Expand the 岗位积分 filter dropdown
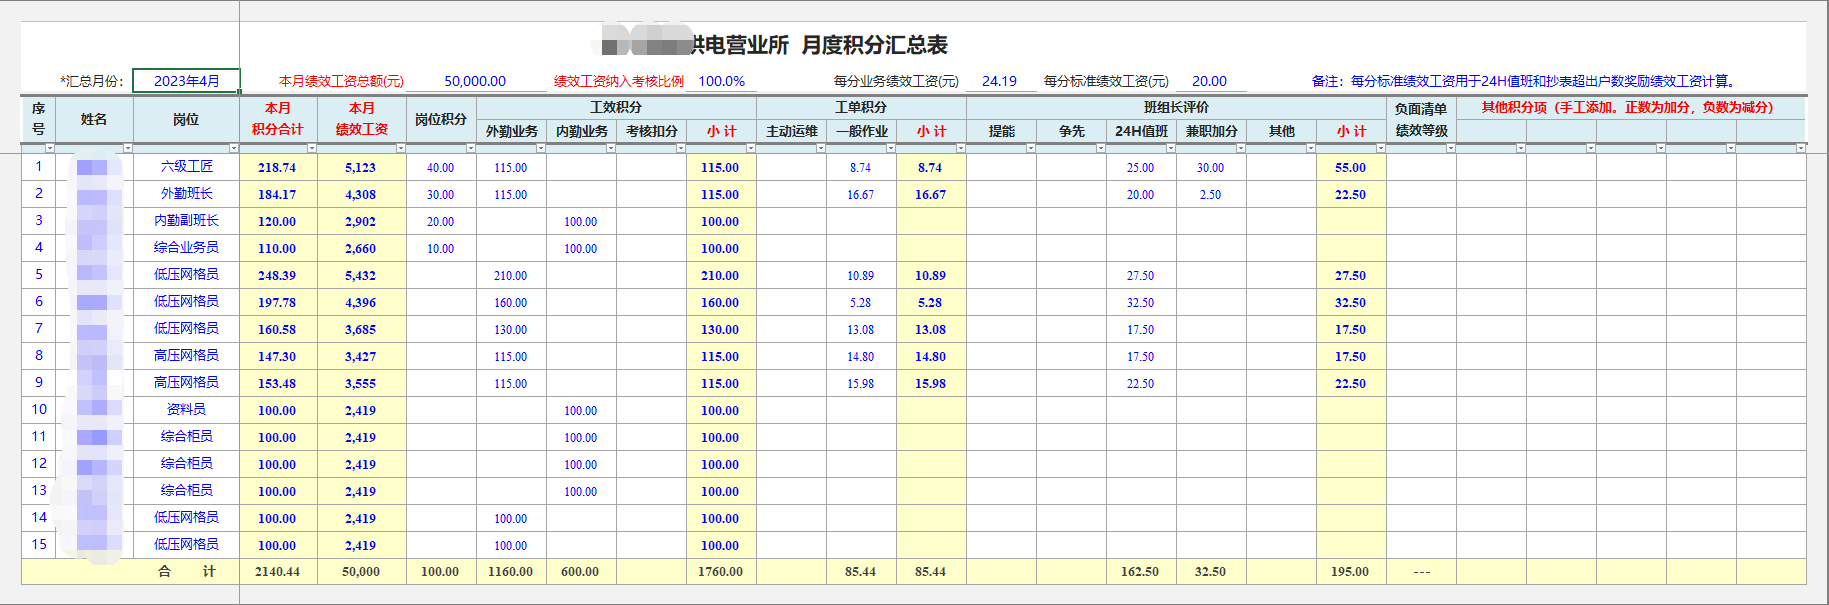This screenshot has height=605, width=1829. [470, 148]
